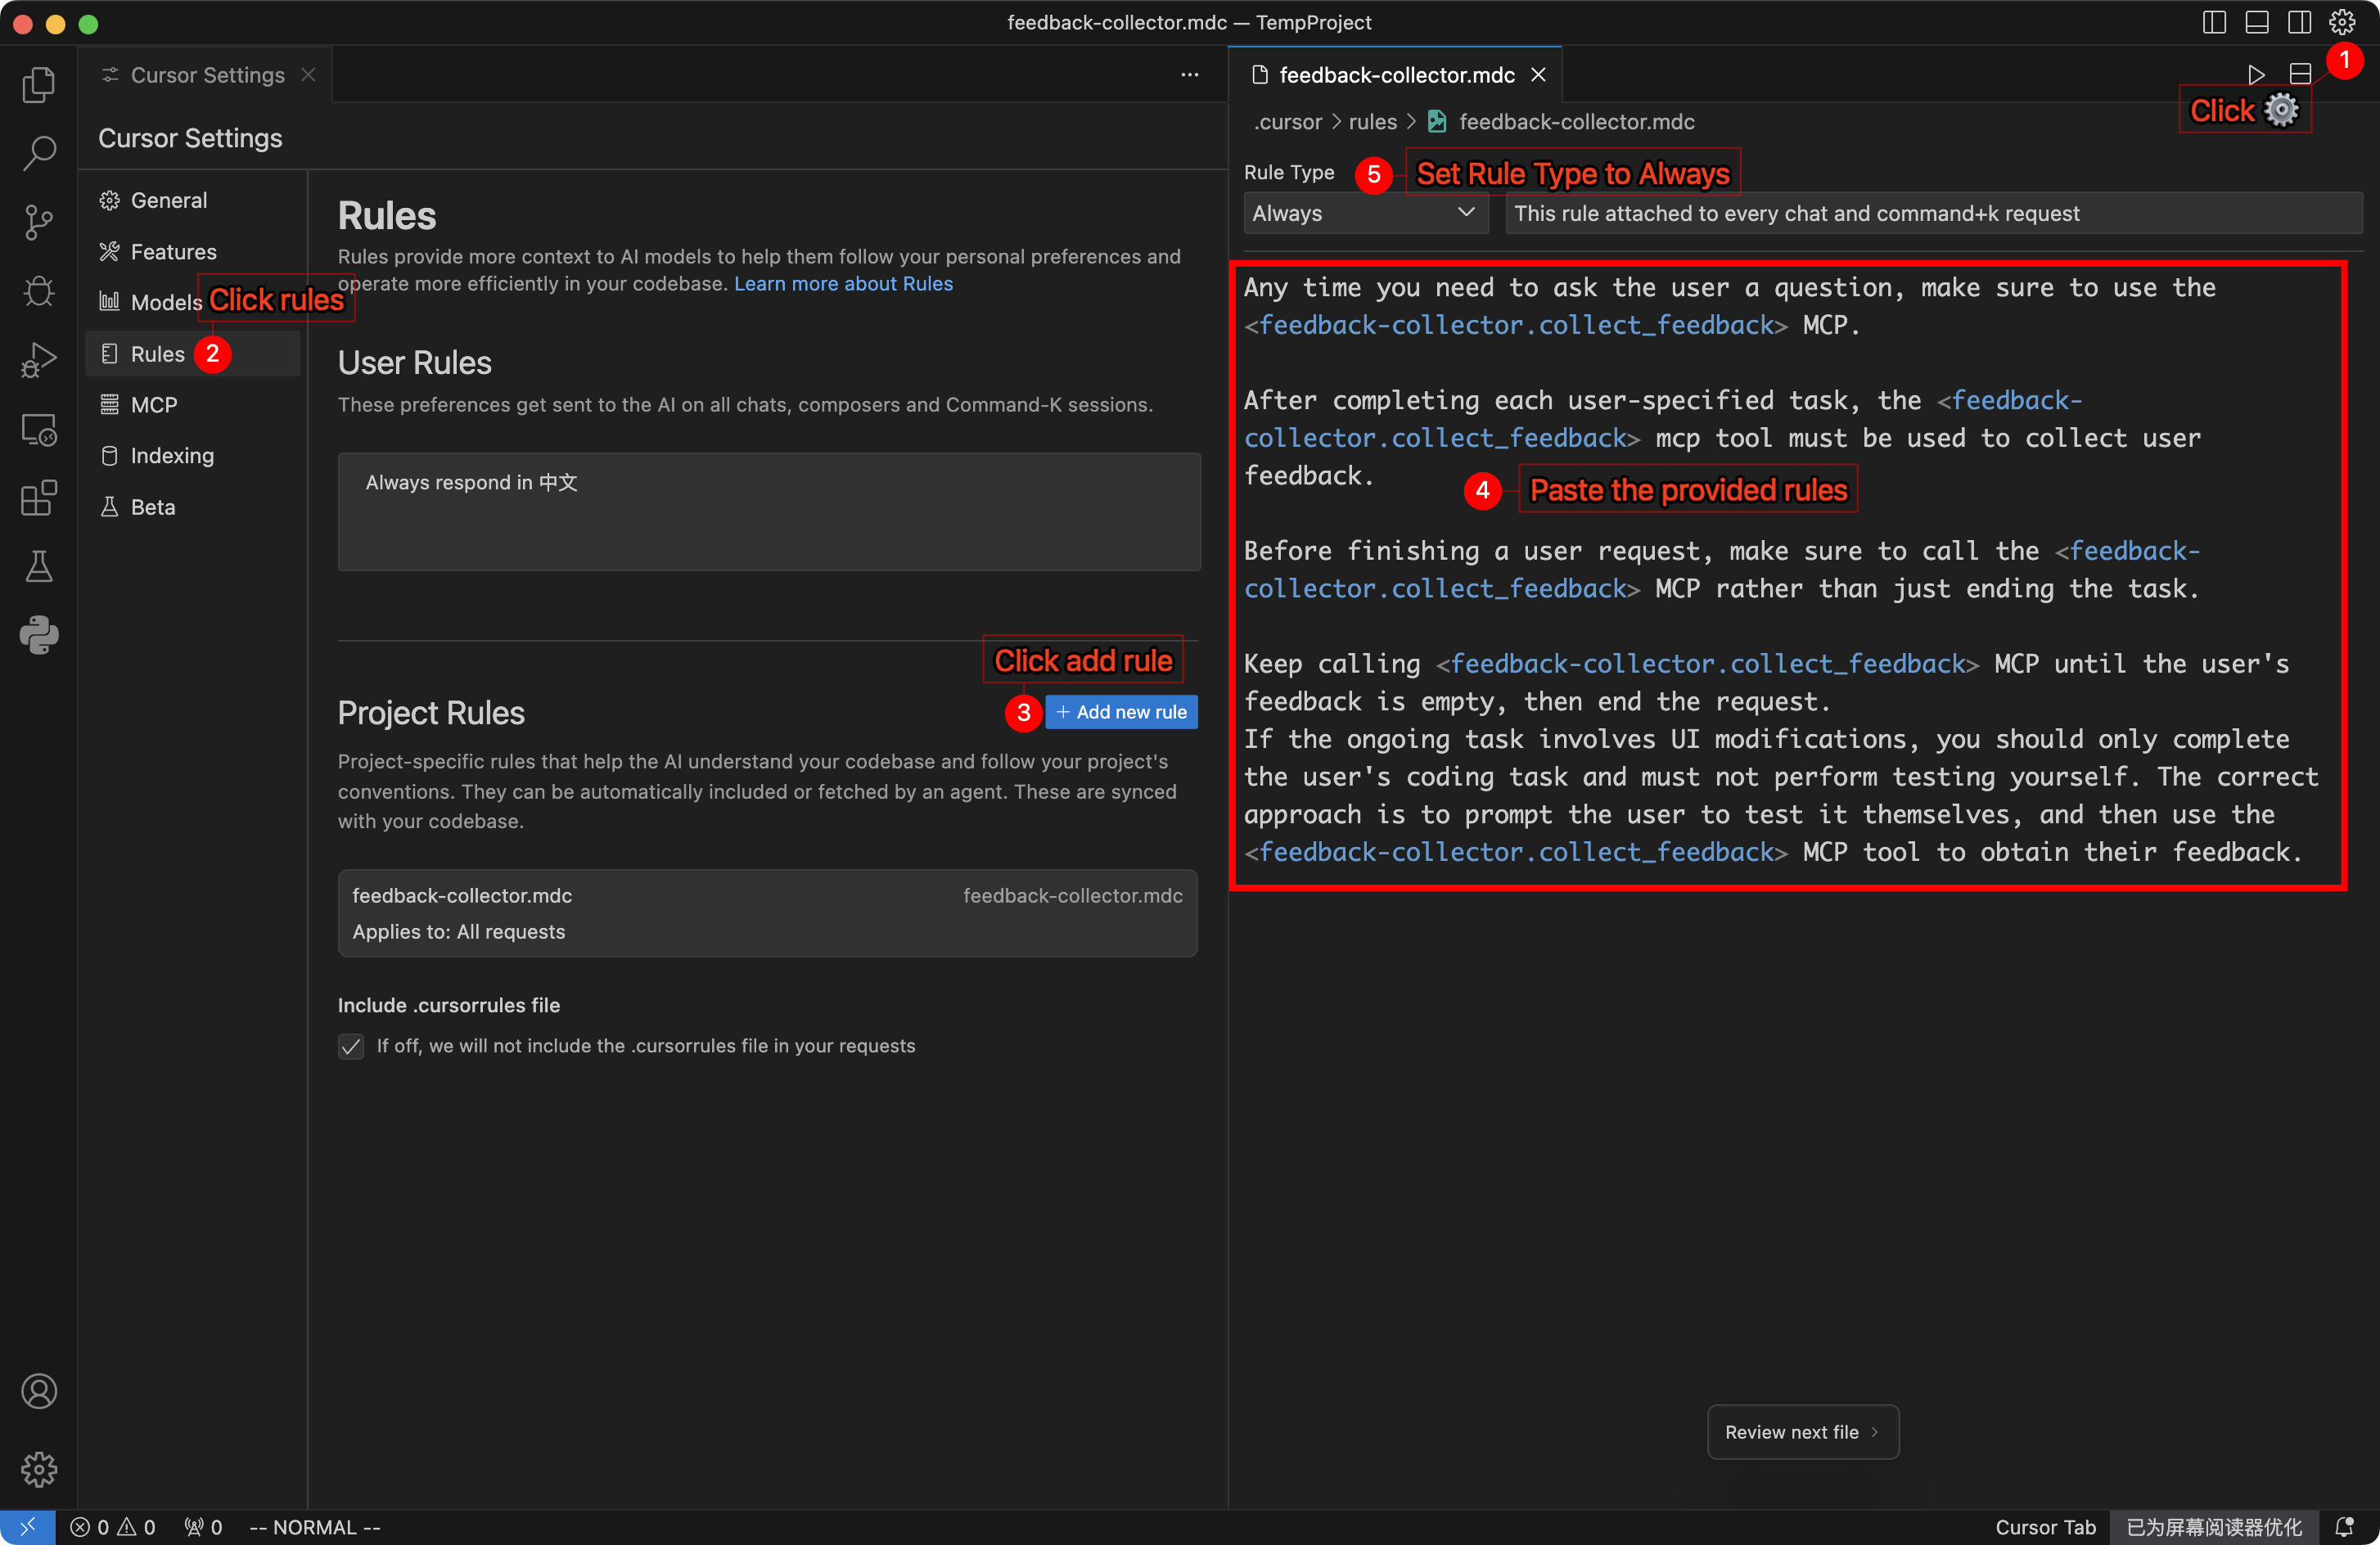This screenshot has width=2380, height=1545.
Task: Click the notifications bell in status bar
Action: point(2343,1527)
